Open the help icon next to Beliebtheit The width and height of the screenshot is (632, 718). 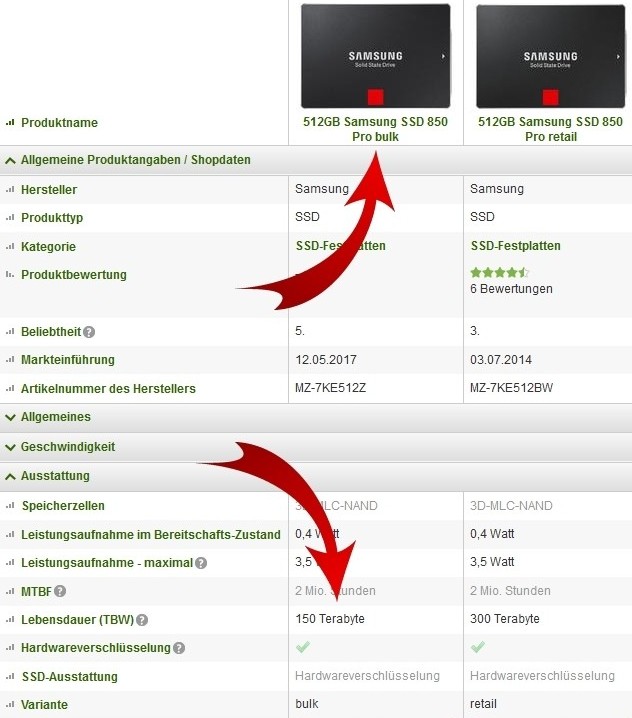coord(89,332)
